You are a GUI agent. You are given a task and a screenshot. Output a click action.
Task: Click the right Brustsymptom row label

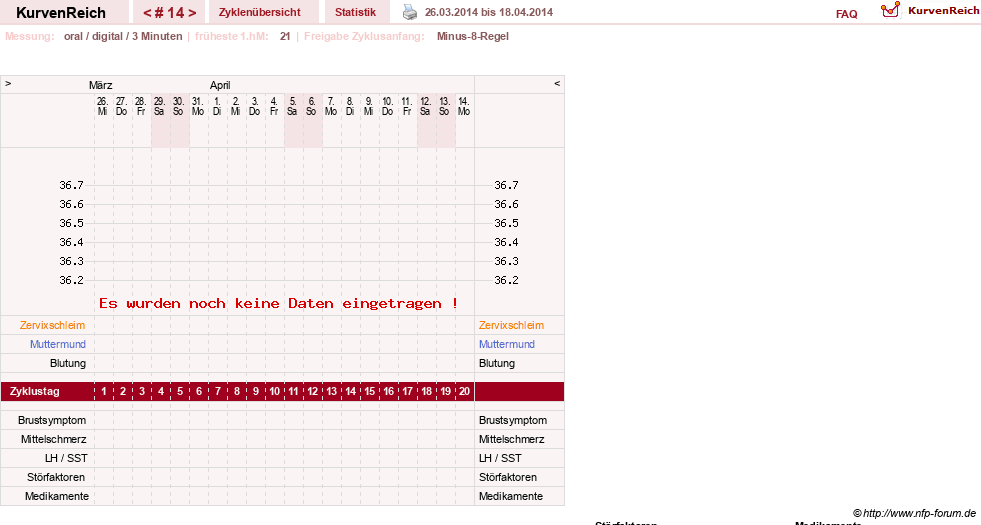coord(513,421)
